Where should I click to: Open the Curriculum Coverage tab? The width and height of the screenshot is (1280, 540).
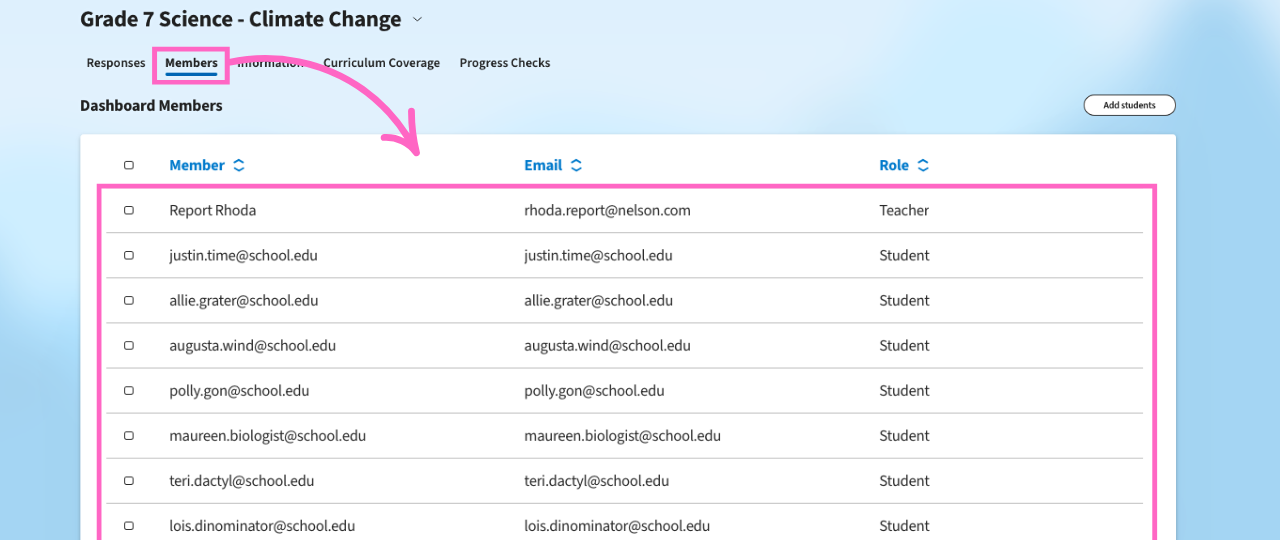(381, 63)
